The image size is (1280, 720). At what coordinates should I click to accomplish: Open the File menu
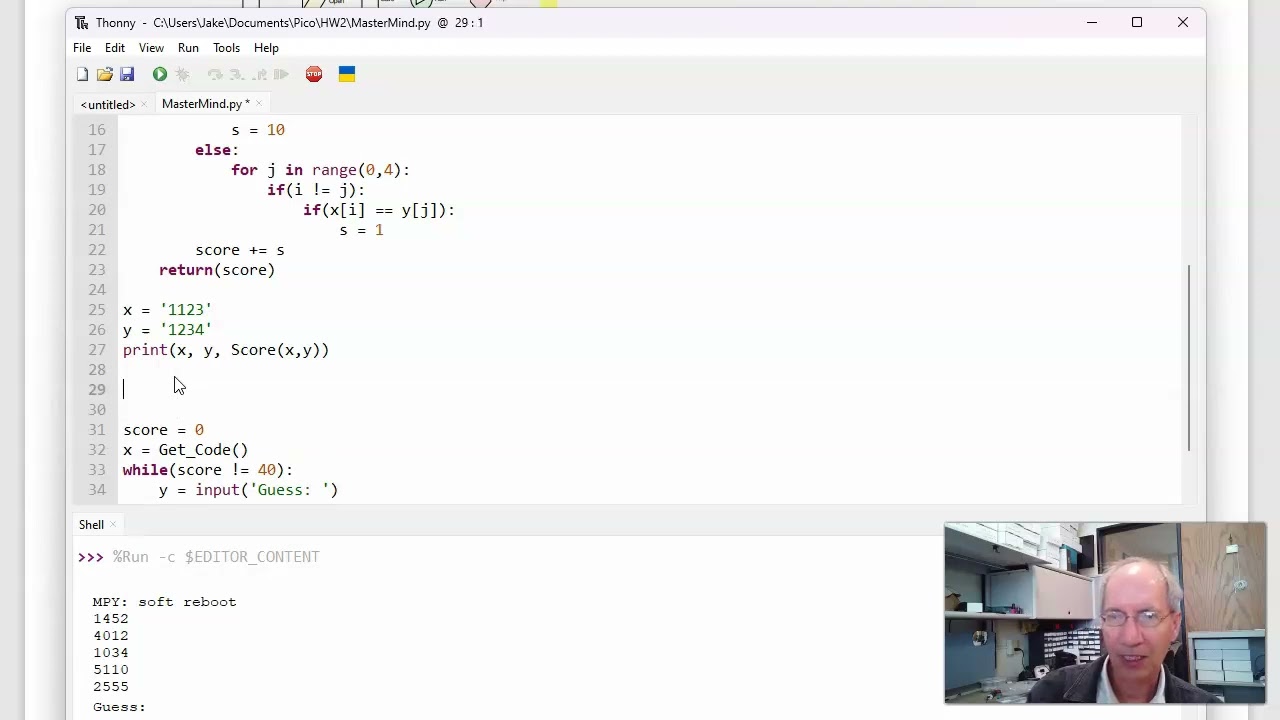pyautogui.click(x=82, y=48)
